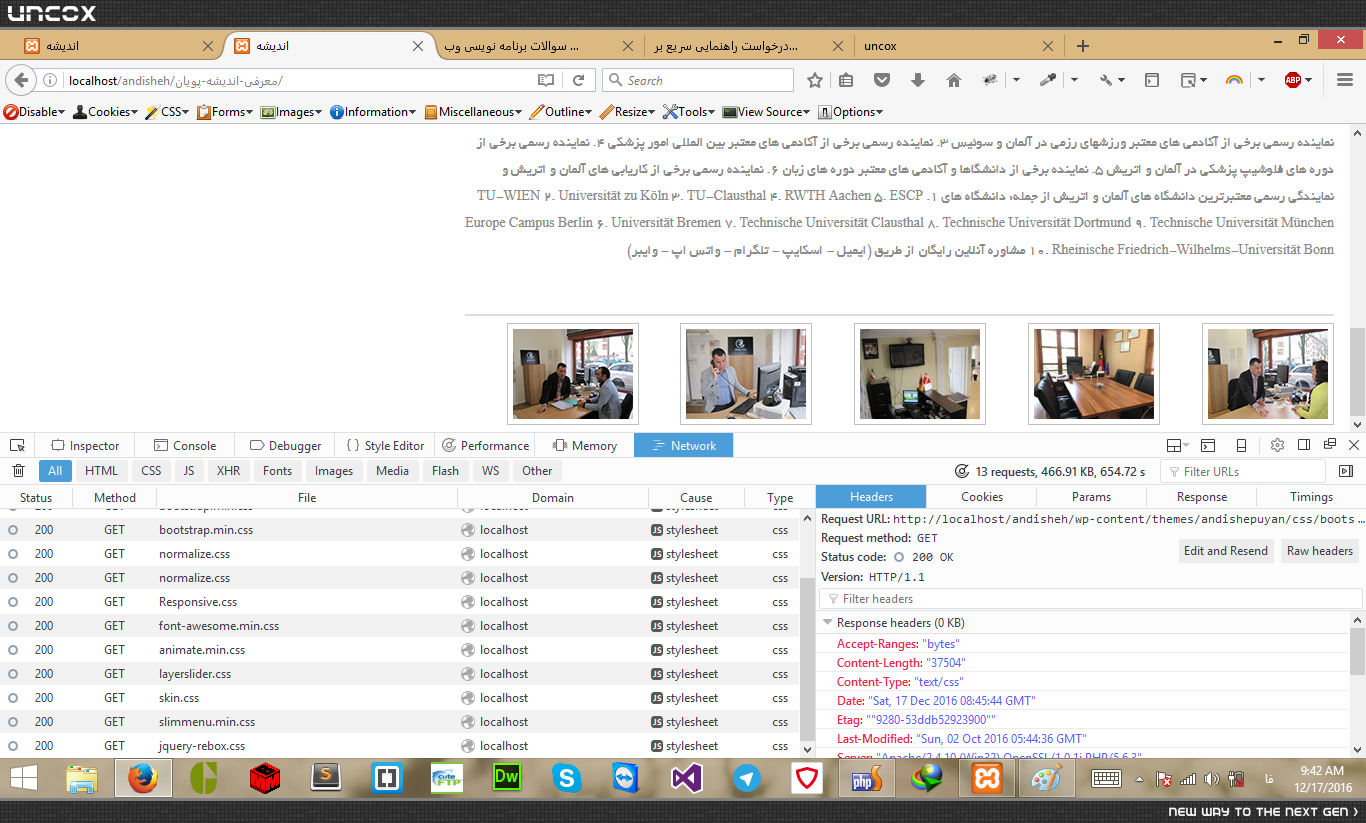Open the View Source dropdown
Image resolution: width=1366 pixels, height=823 pixels.
tap(768, 112)
